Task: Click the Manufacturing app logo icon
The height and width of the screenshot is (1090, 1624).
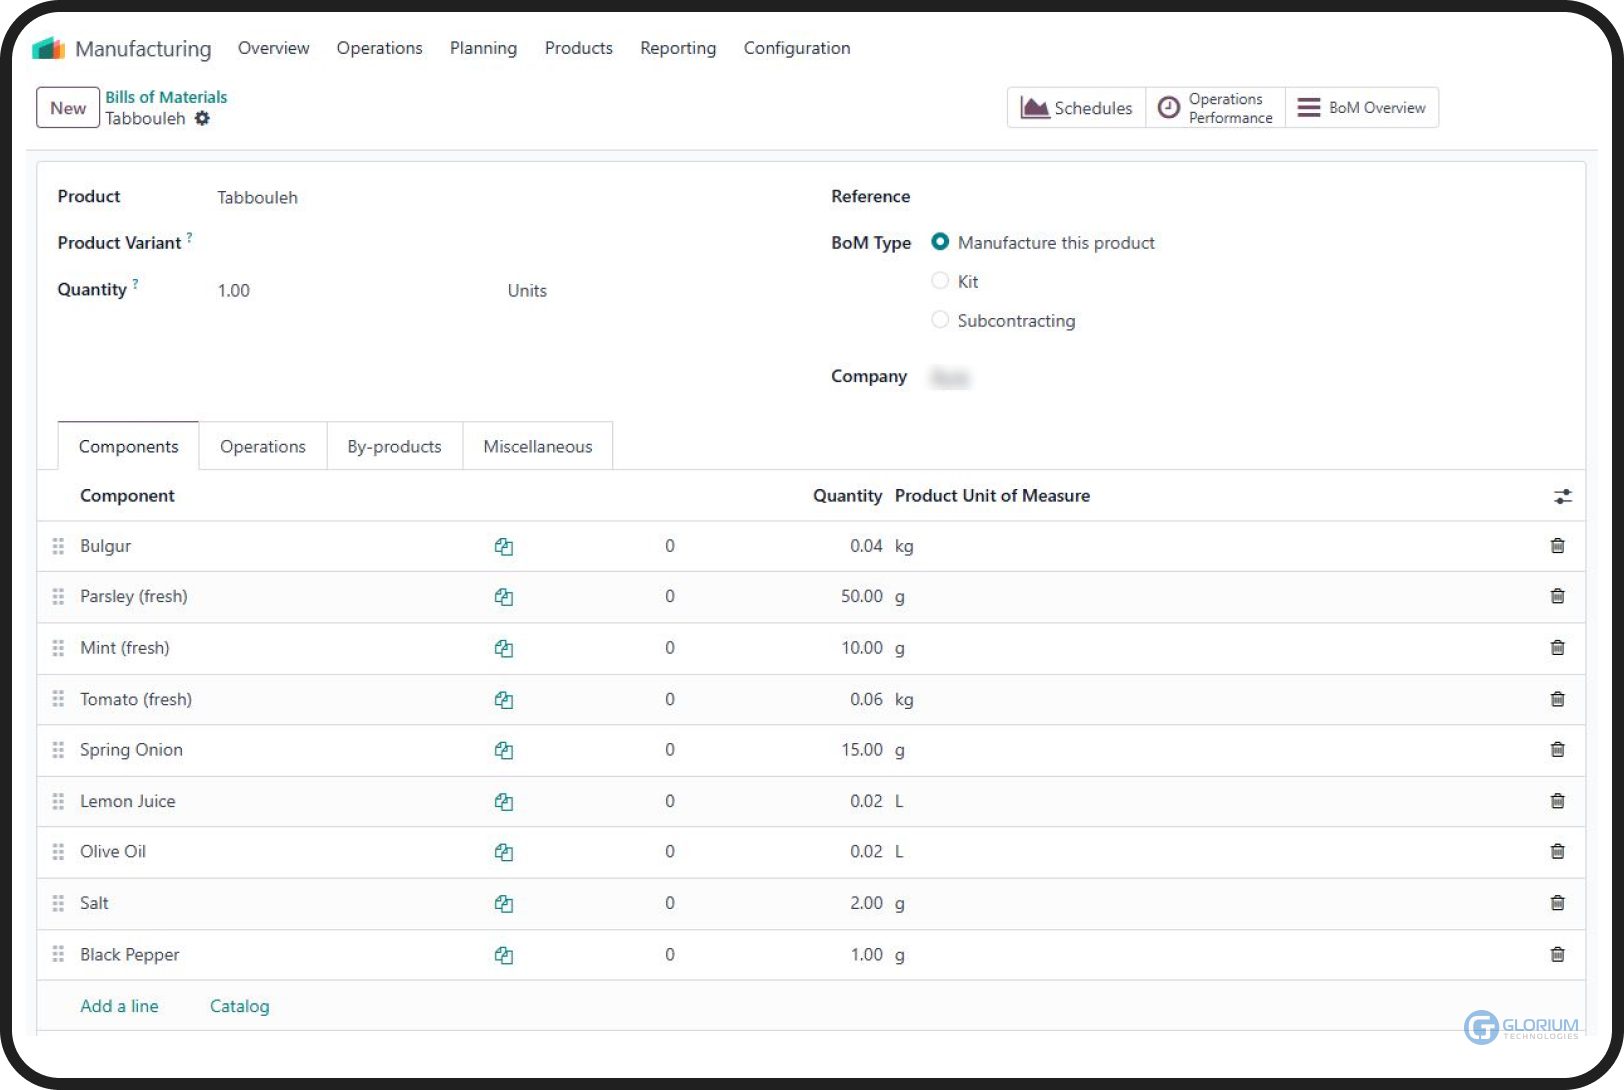Action: (x=48, y=48)
